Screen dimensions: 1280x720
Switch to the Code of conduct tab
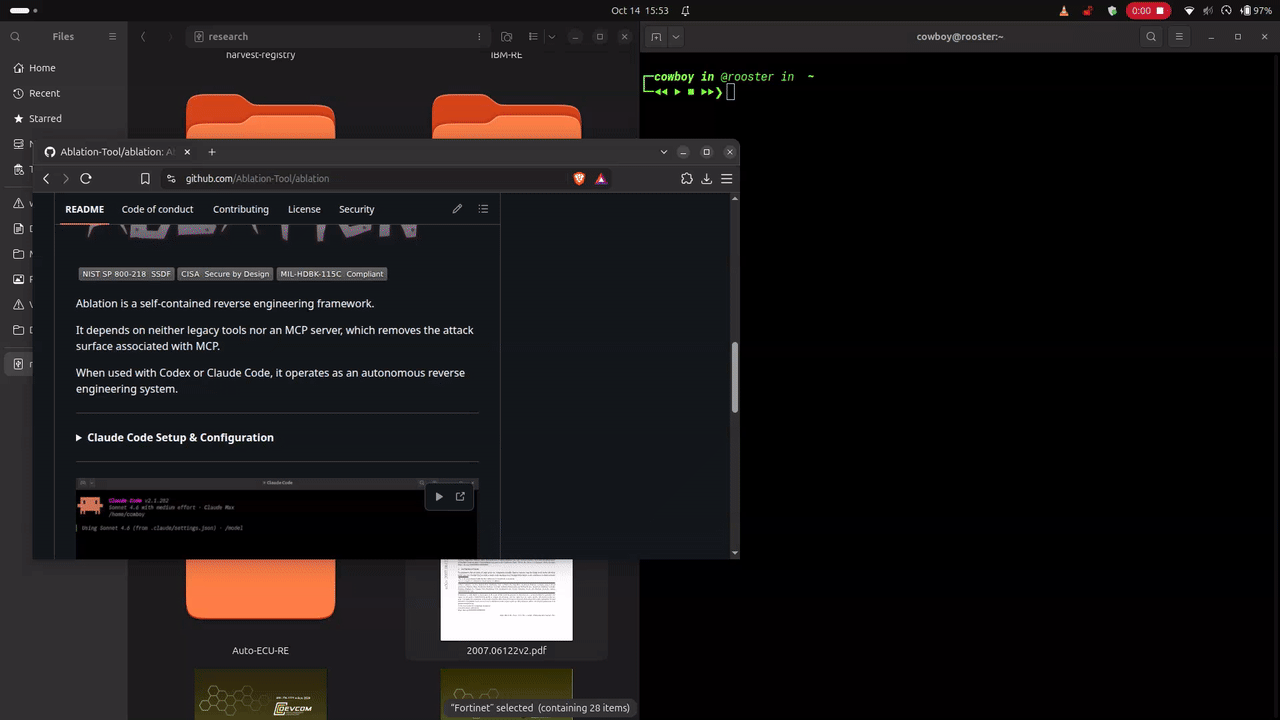(x=157, y=209)
